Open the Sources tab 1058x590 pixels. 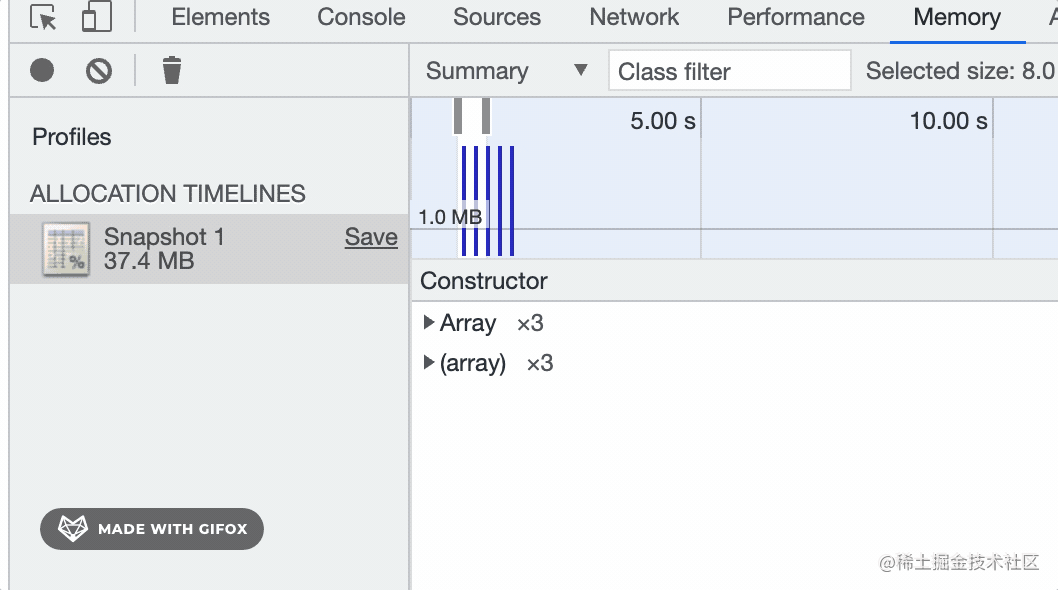coord(496,17)
